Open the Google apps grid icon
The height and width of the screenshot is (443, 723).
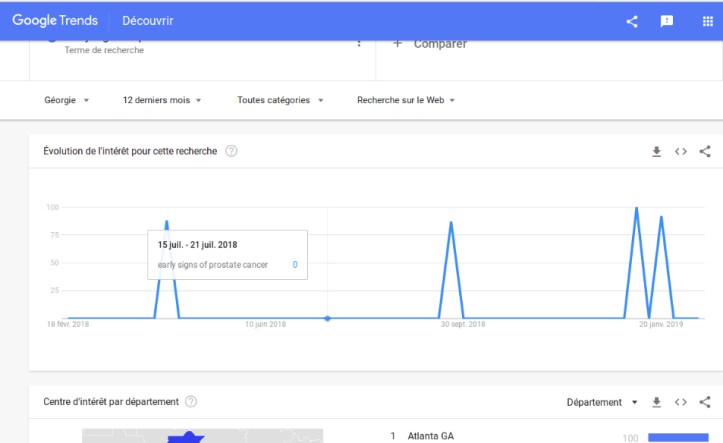coord(702,21)
